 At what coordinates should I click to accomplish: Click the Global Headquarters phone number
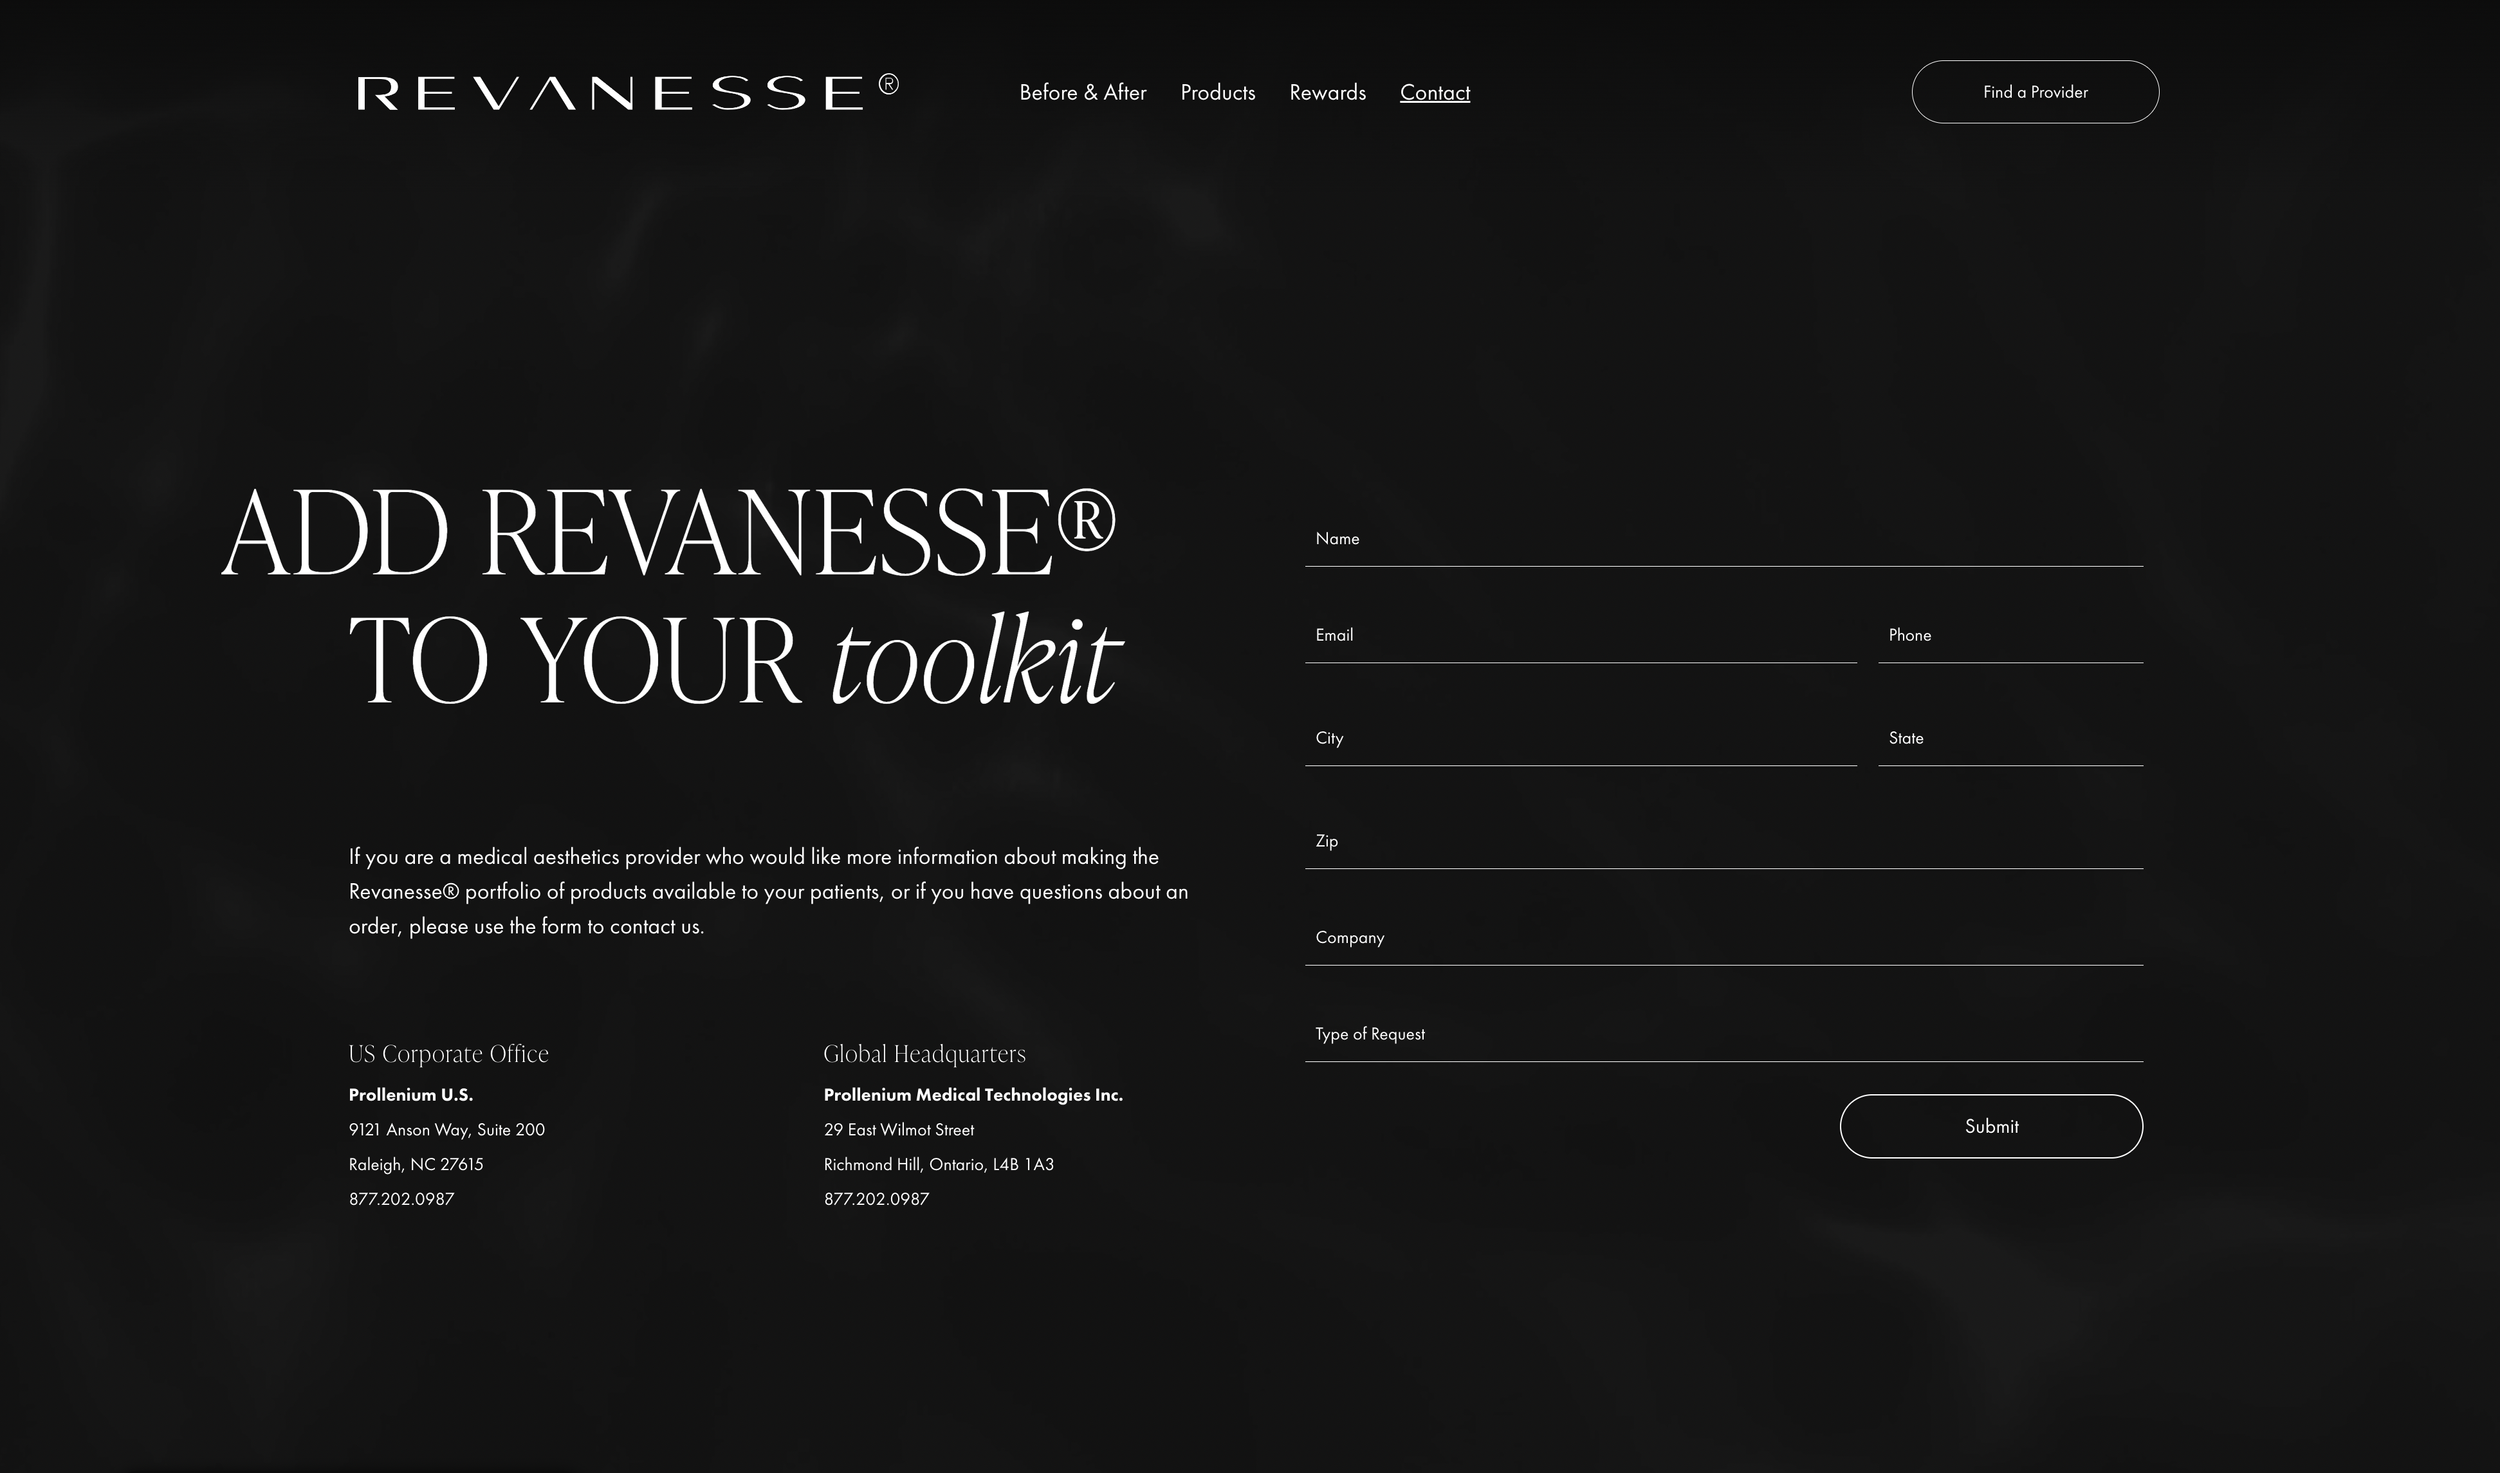(876, 1199)
